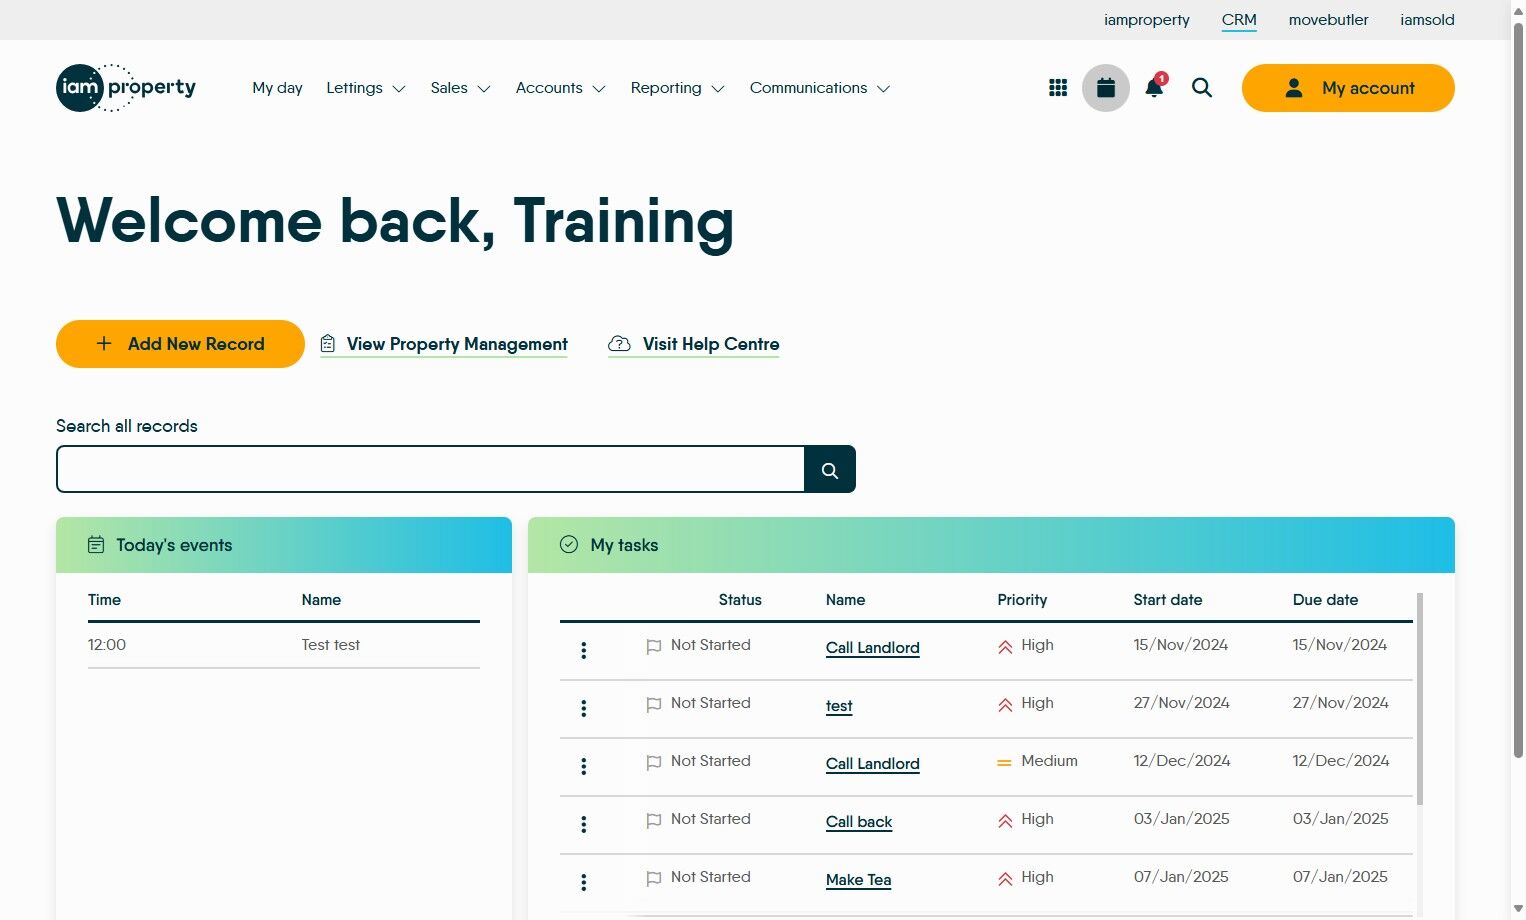
Task: Open the apps grid icon
Action: pyautogui.click(x=1057, y=88)
